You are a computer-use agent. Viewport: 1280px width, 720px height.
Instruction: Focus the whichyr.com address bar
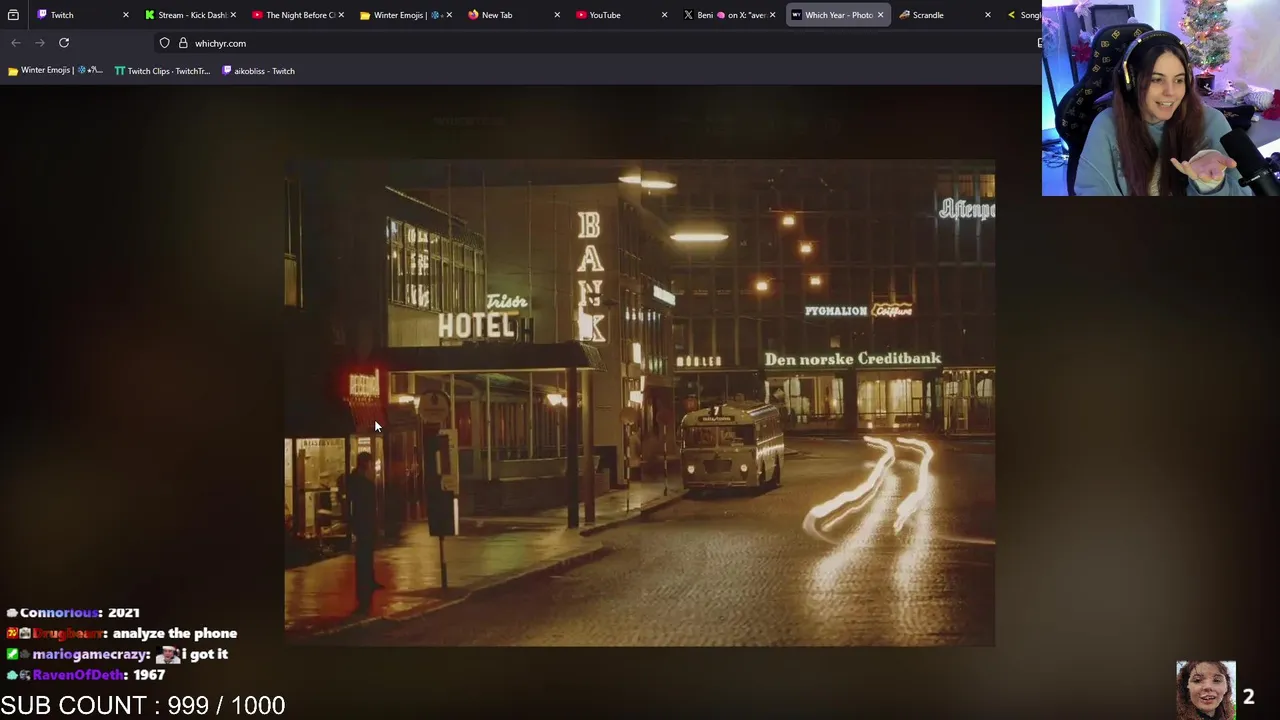tap(600, 43)
